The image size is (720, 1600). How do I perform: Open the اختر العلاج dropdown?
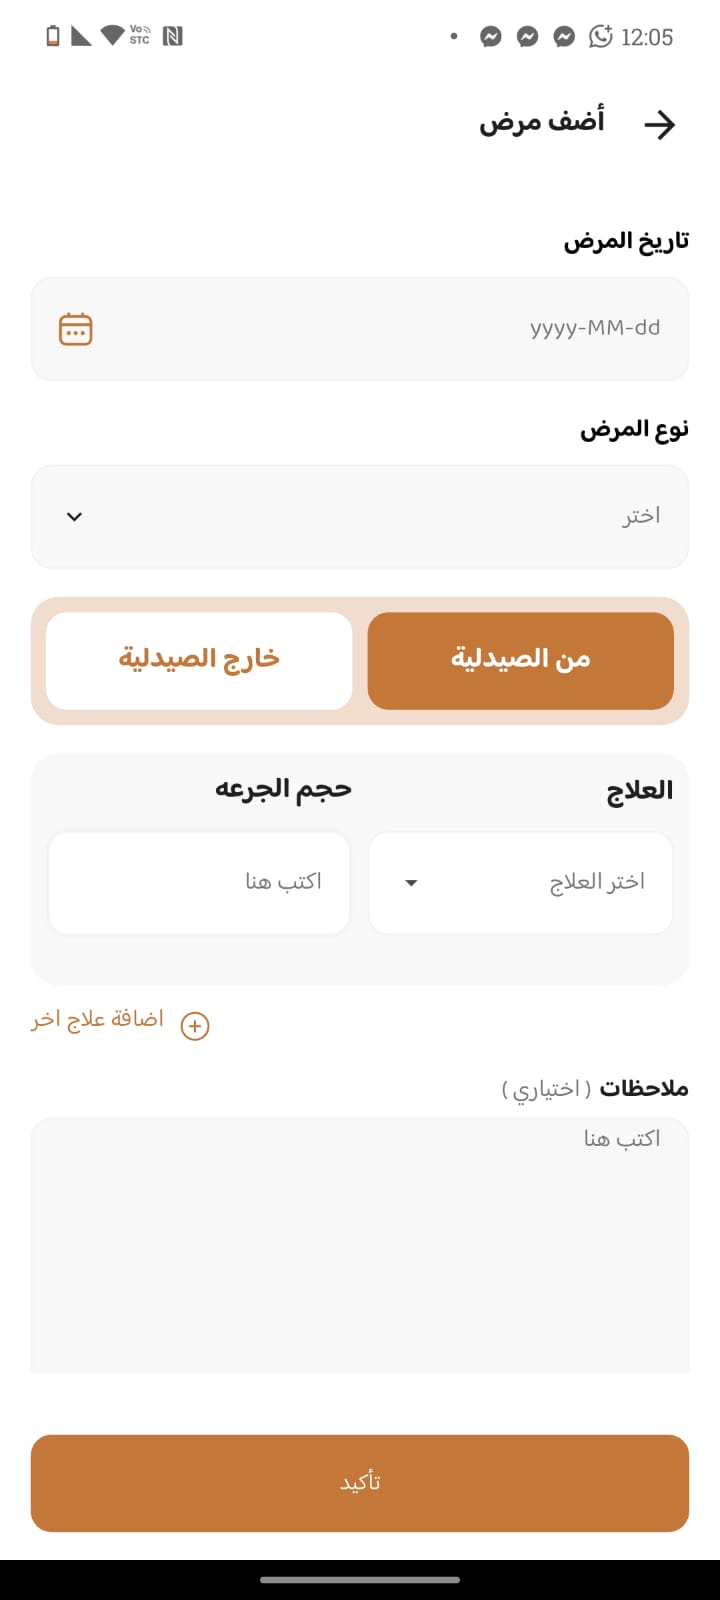521,883
